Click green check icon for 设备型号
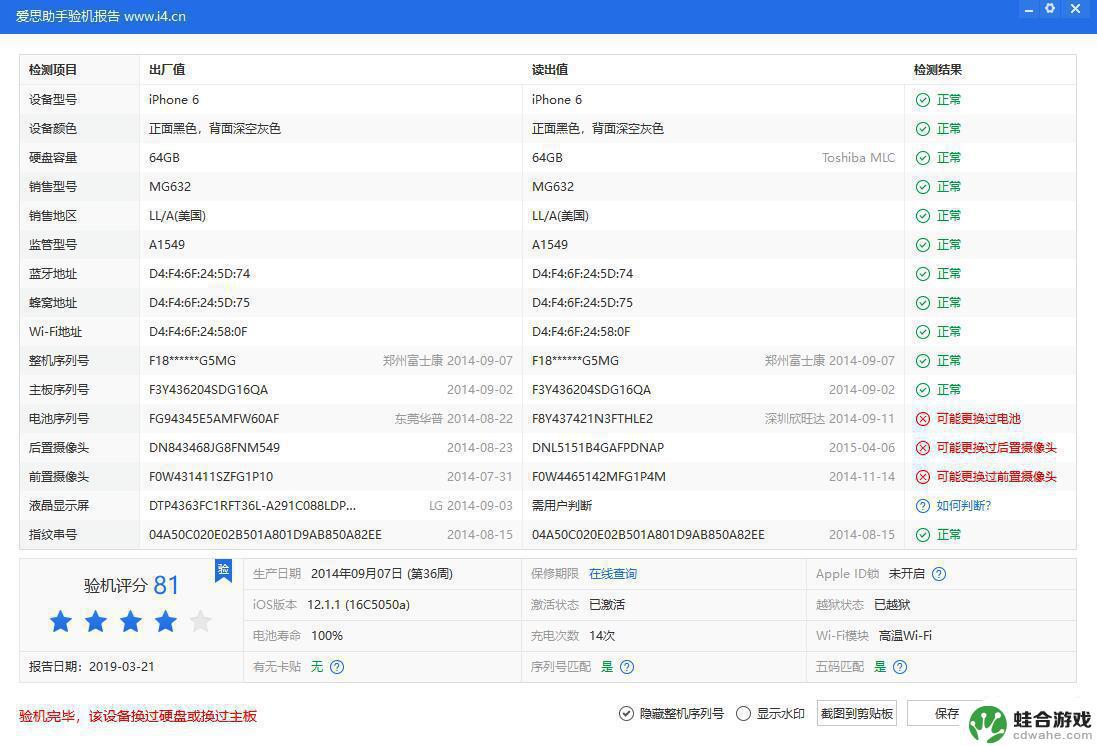The image size is (1097, 746). pos(923,100)
